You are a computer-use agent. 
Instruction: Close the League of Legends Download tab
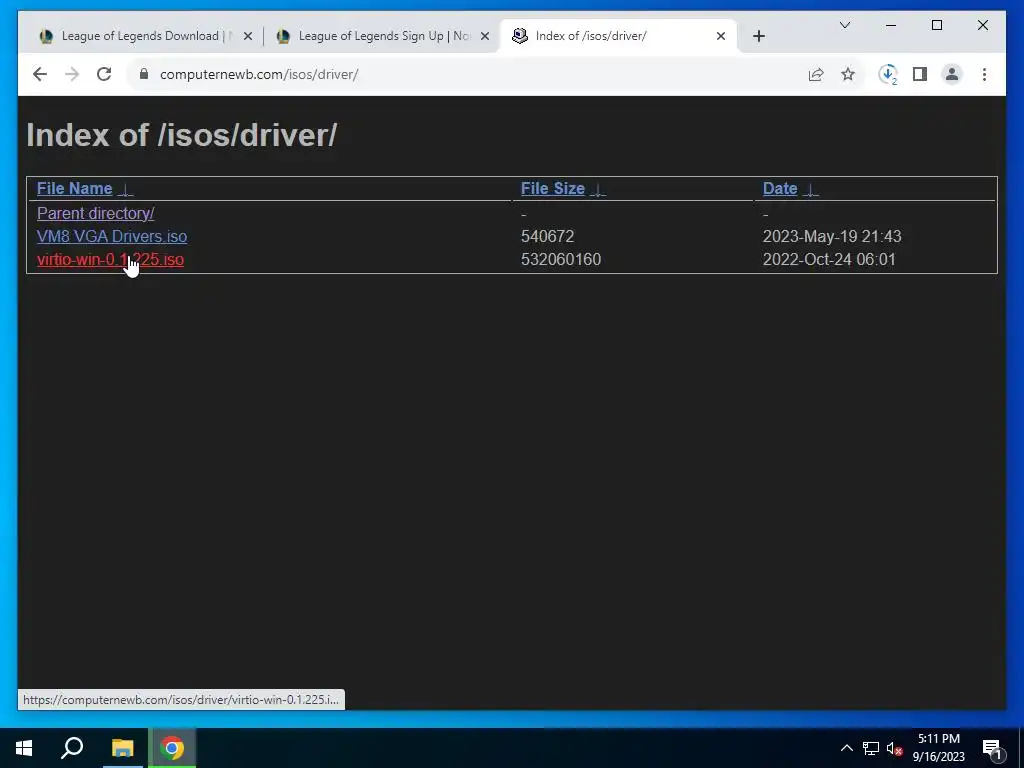tap(248, 37)
